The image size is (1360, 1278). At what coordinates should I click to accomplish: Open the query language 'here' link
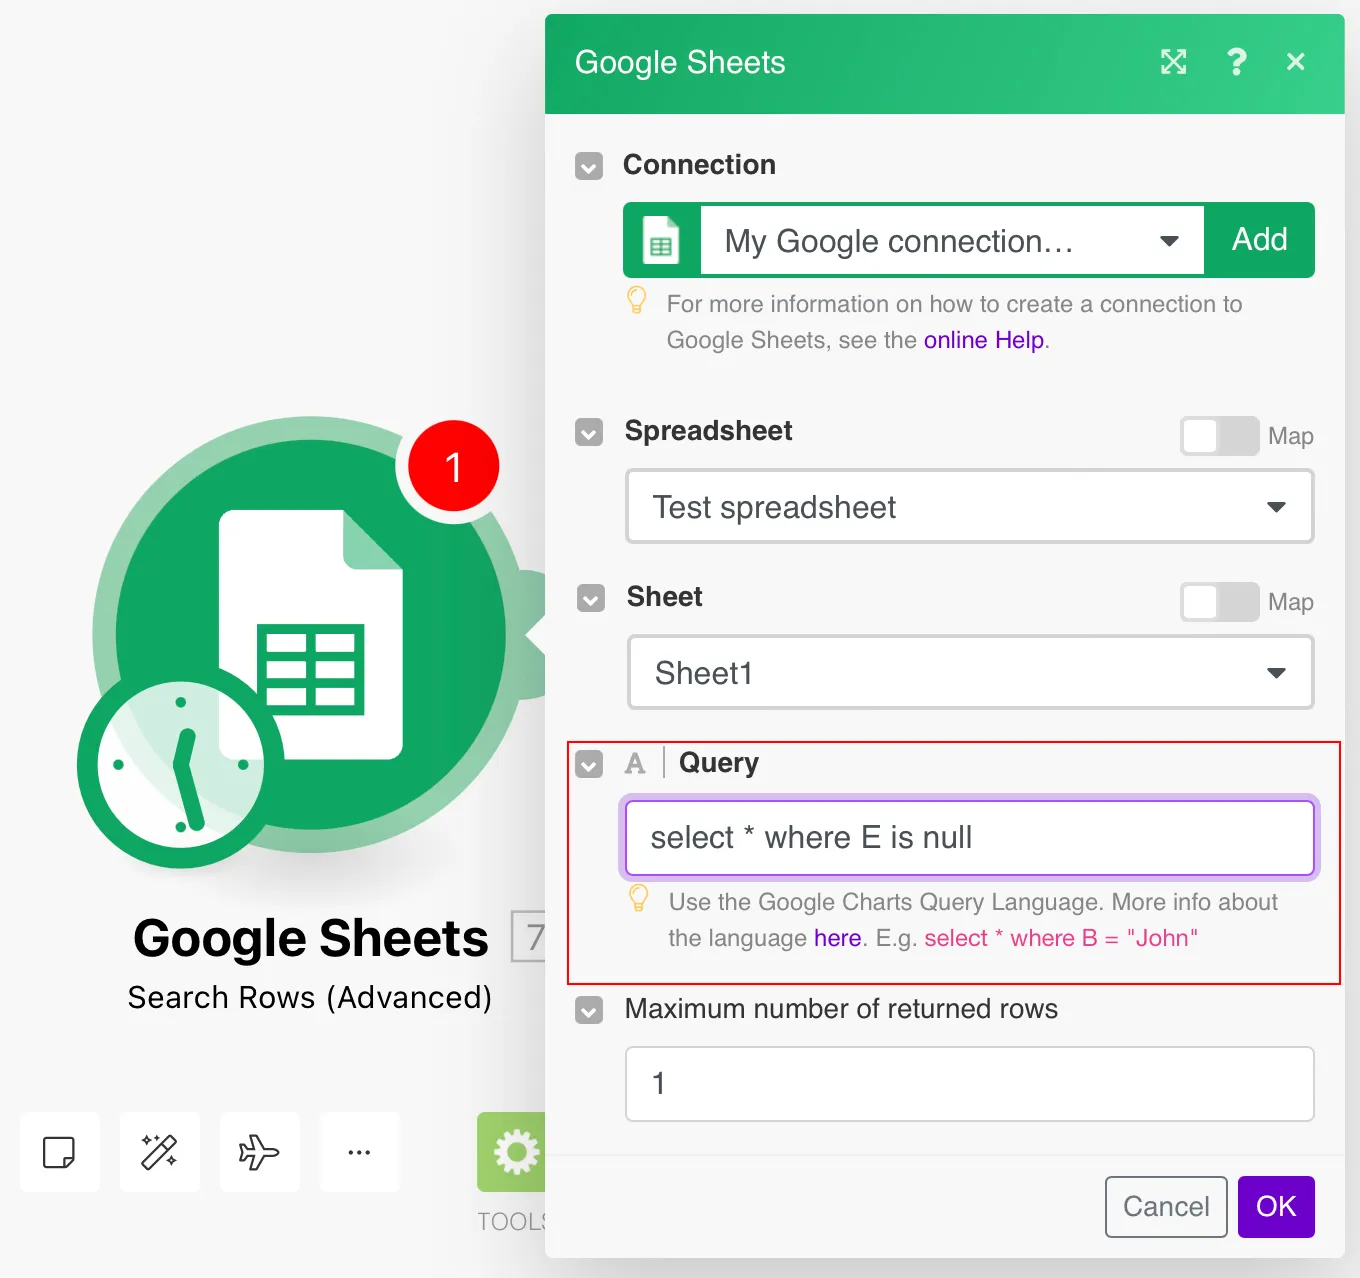pos(837,938)
